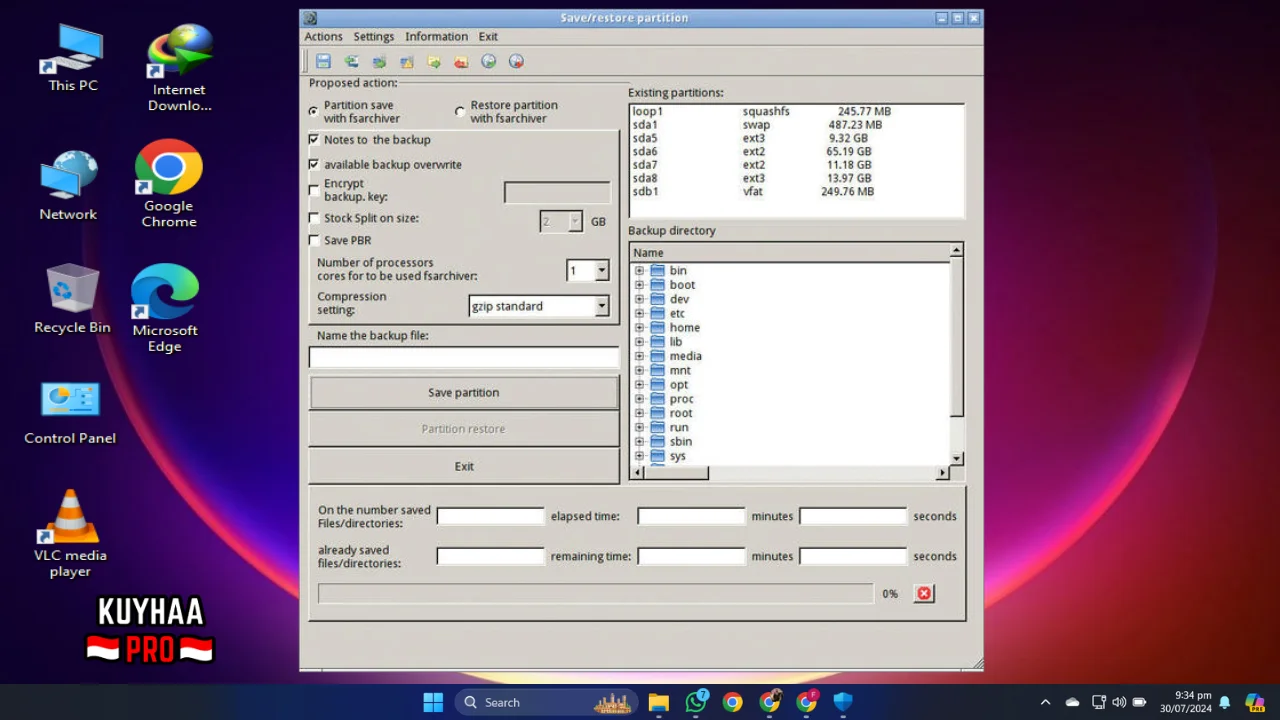Enable the Save PBR checkbox
Image resolution: width=1280 pixels, height=720 pixels.
pyautogui.click(x=314, y=240)
